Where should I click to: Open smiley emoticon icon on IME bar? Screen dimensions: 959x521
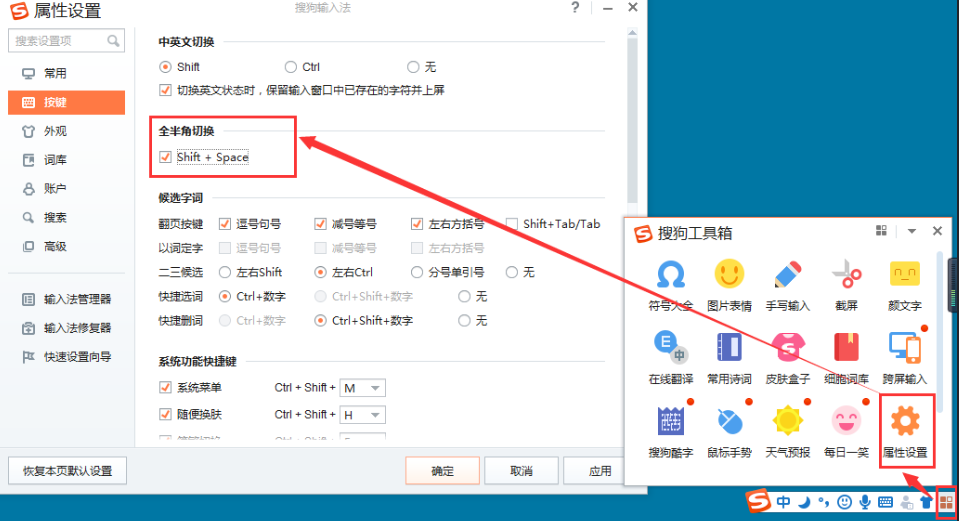[x=844, y=503]
